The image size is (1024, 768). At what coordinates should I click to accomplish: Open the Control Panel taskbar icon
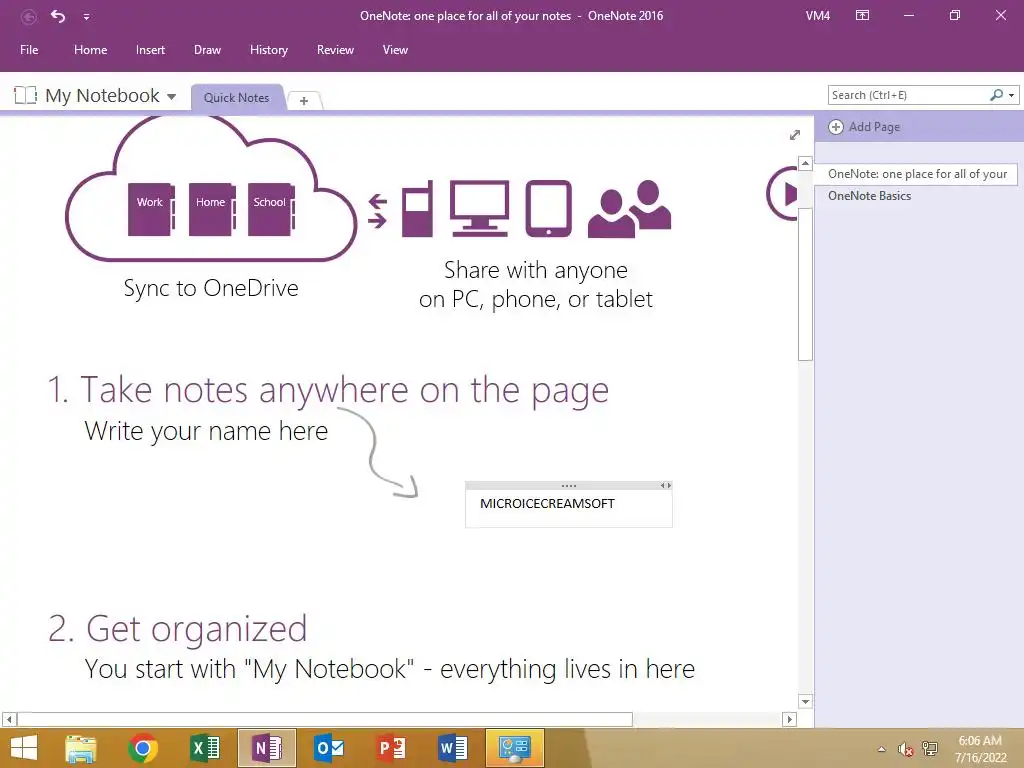coord(515,748)
